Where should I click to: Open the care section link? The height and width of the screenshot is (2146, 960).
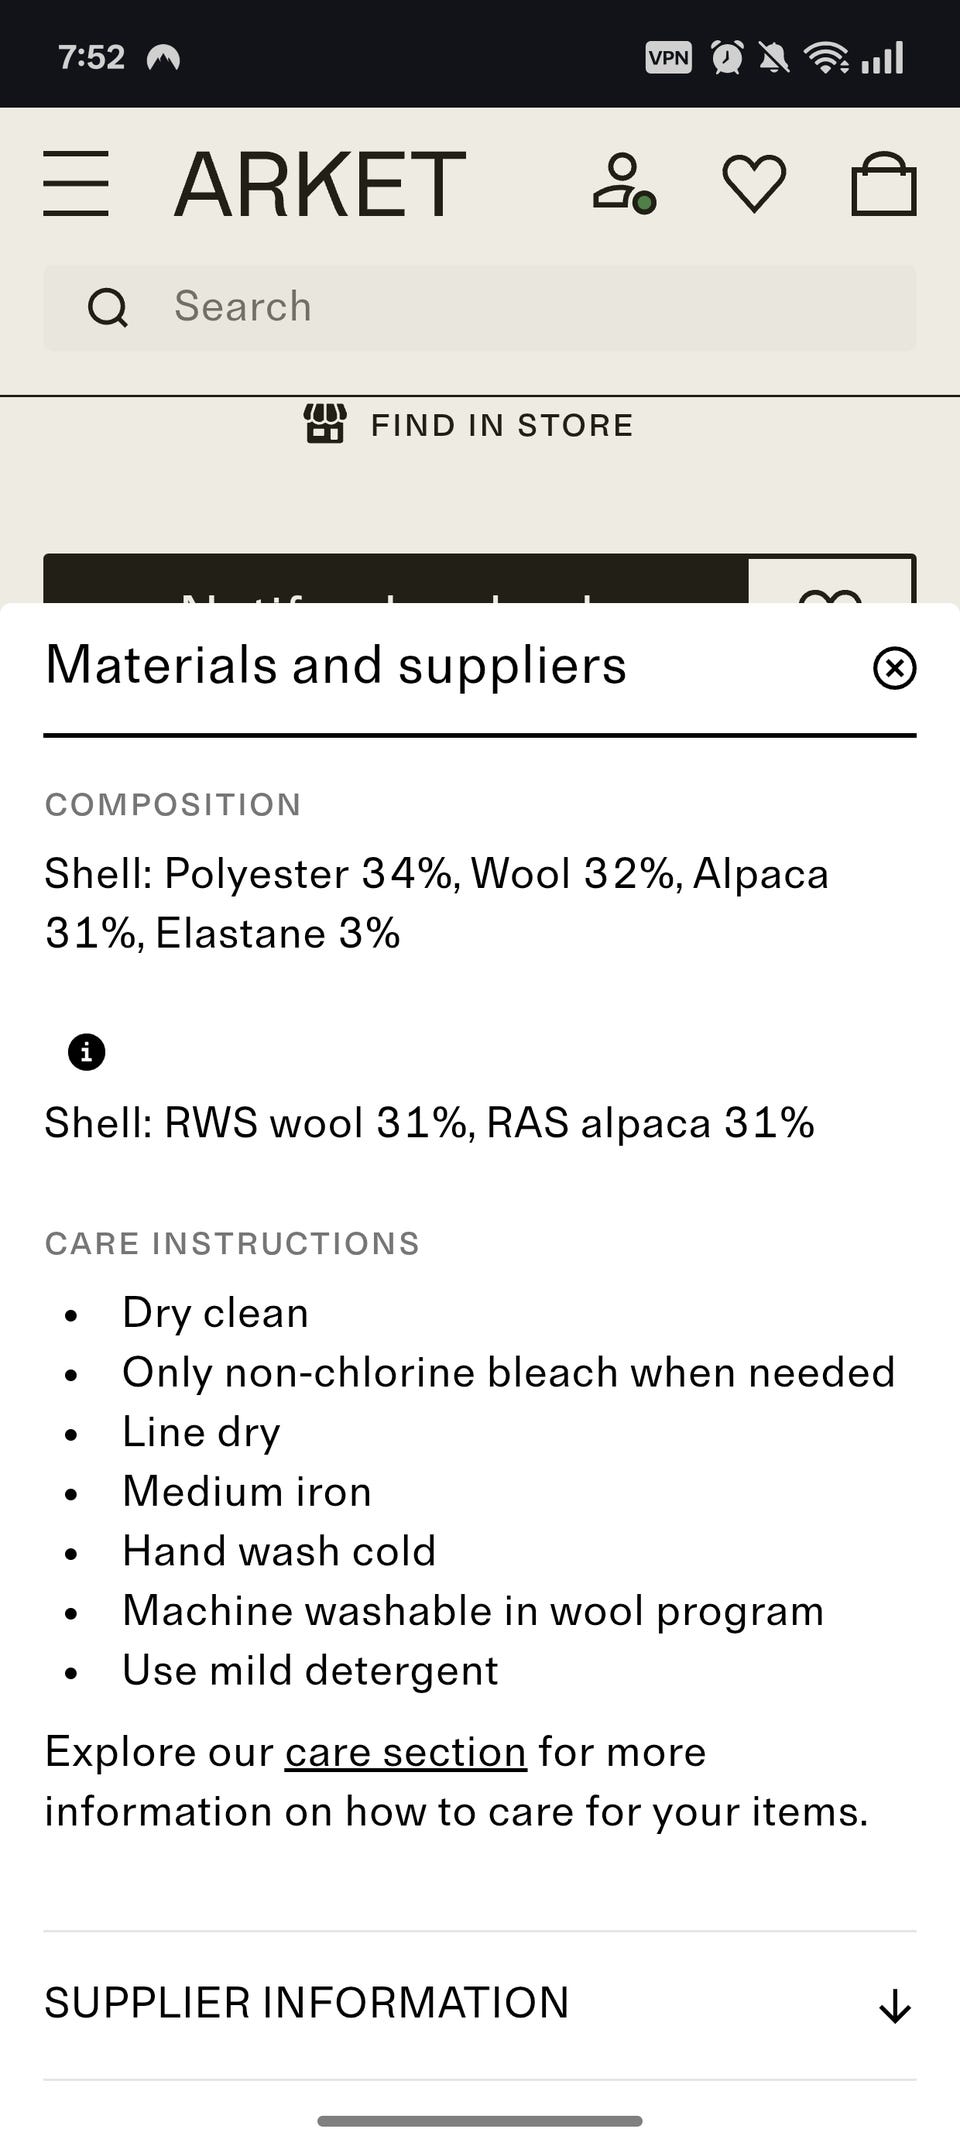(405, 1752)
